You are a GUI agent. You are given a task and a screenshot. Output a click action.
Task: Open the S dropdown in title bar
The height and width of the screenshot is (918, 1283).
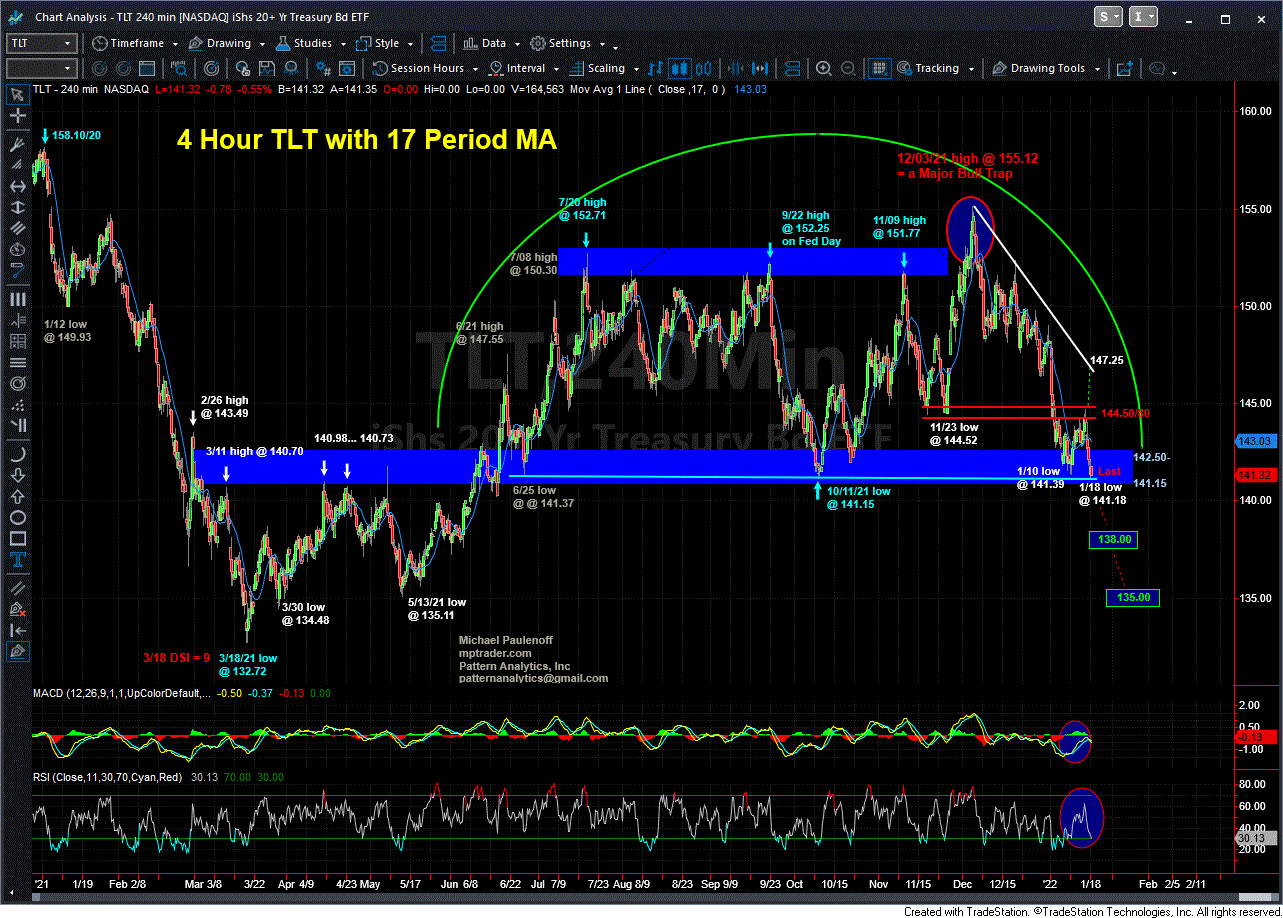pos(1109,17)
